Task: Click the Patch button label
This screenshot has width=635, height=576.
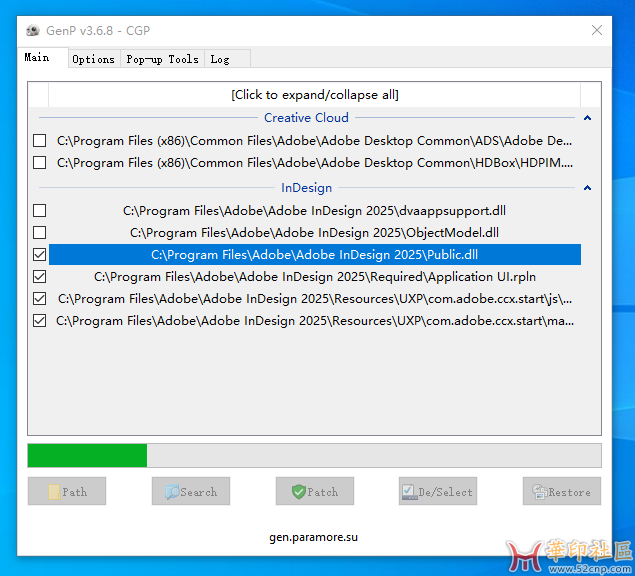Action: tap(322, 492)
